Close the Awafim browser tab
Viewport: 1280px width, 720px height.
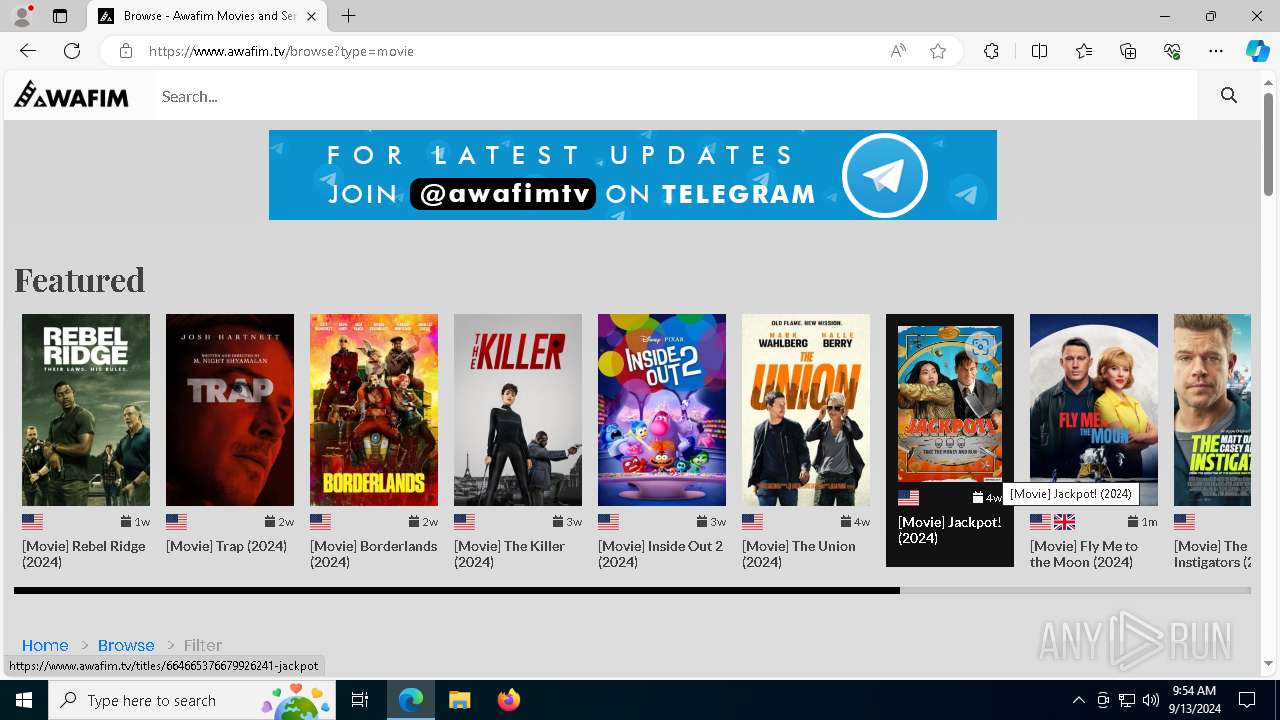[312, 16]
